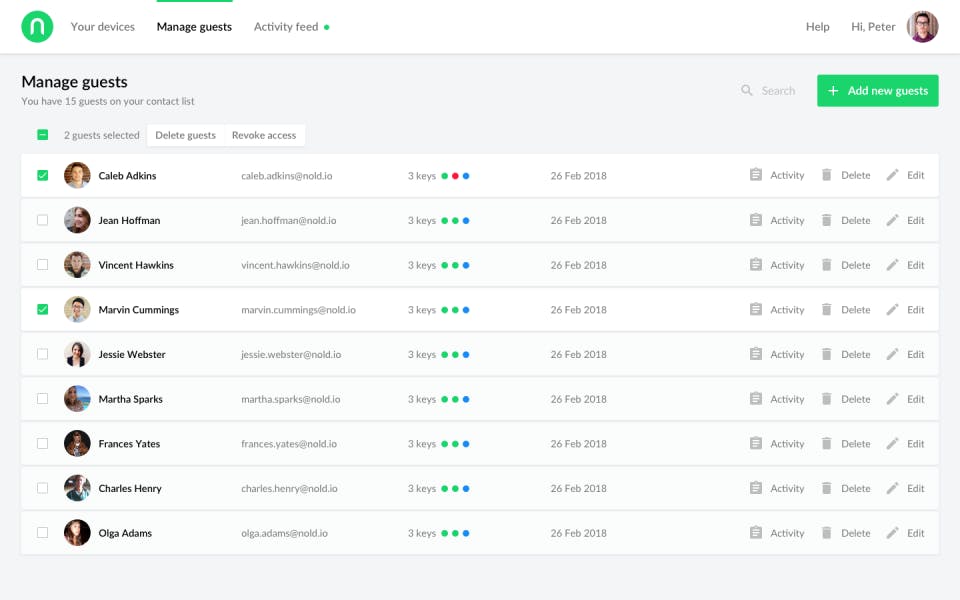Open Activity clipboard icon for Frances Yates
The height and width of the screenshot is (600, 960).
click(756, 444)
